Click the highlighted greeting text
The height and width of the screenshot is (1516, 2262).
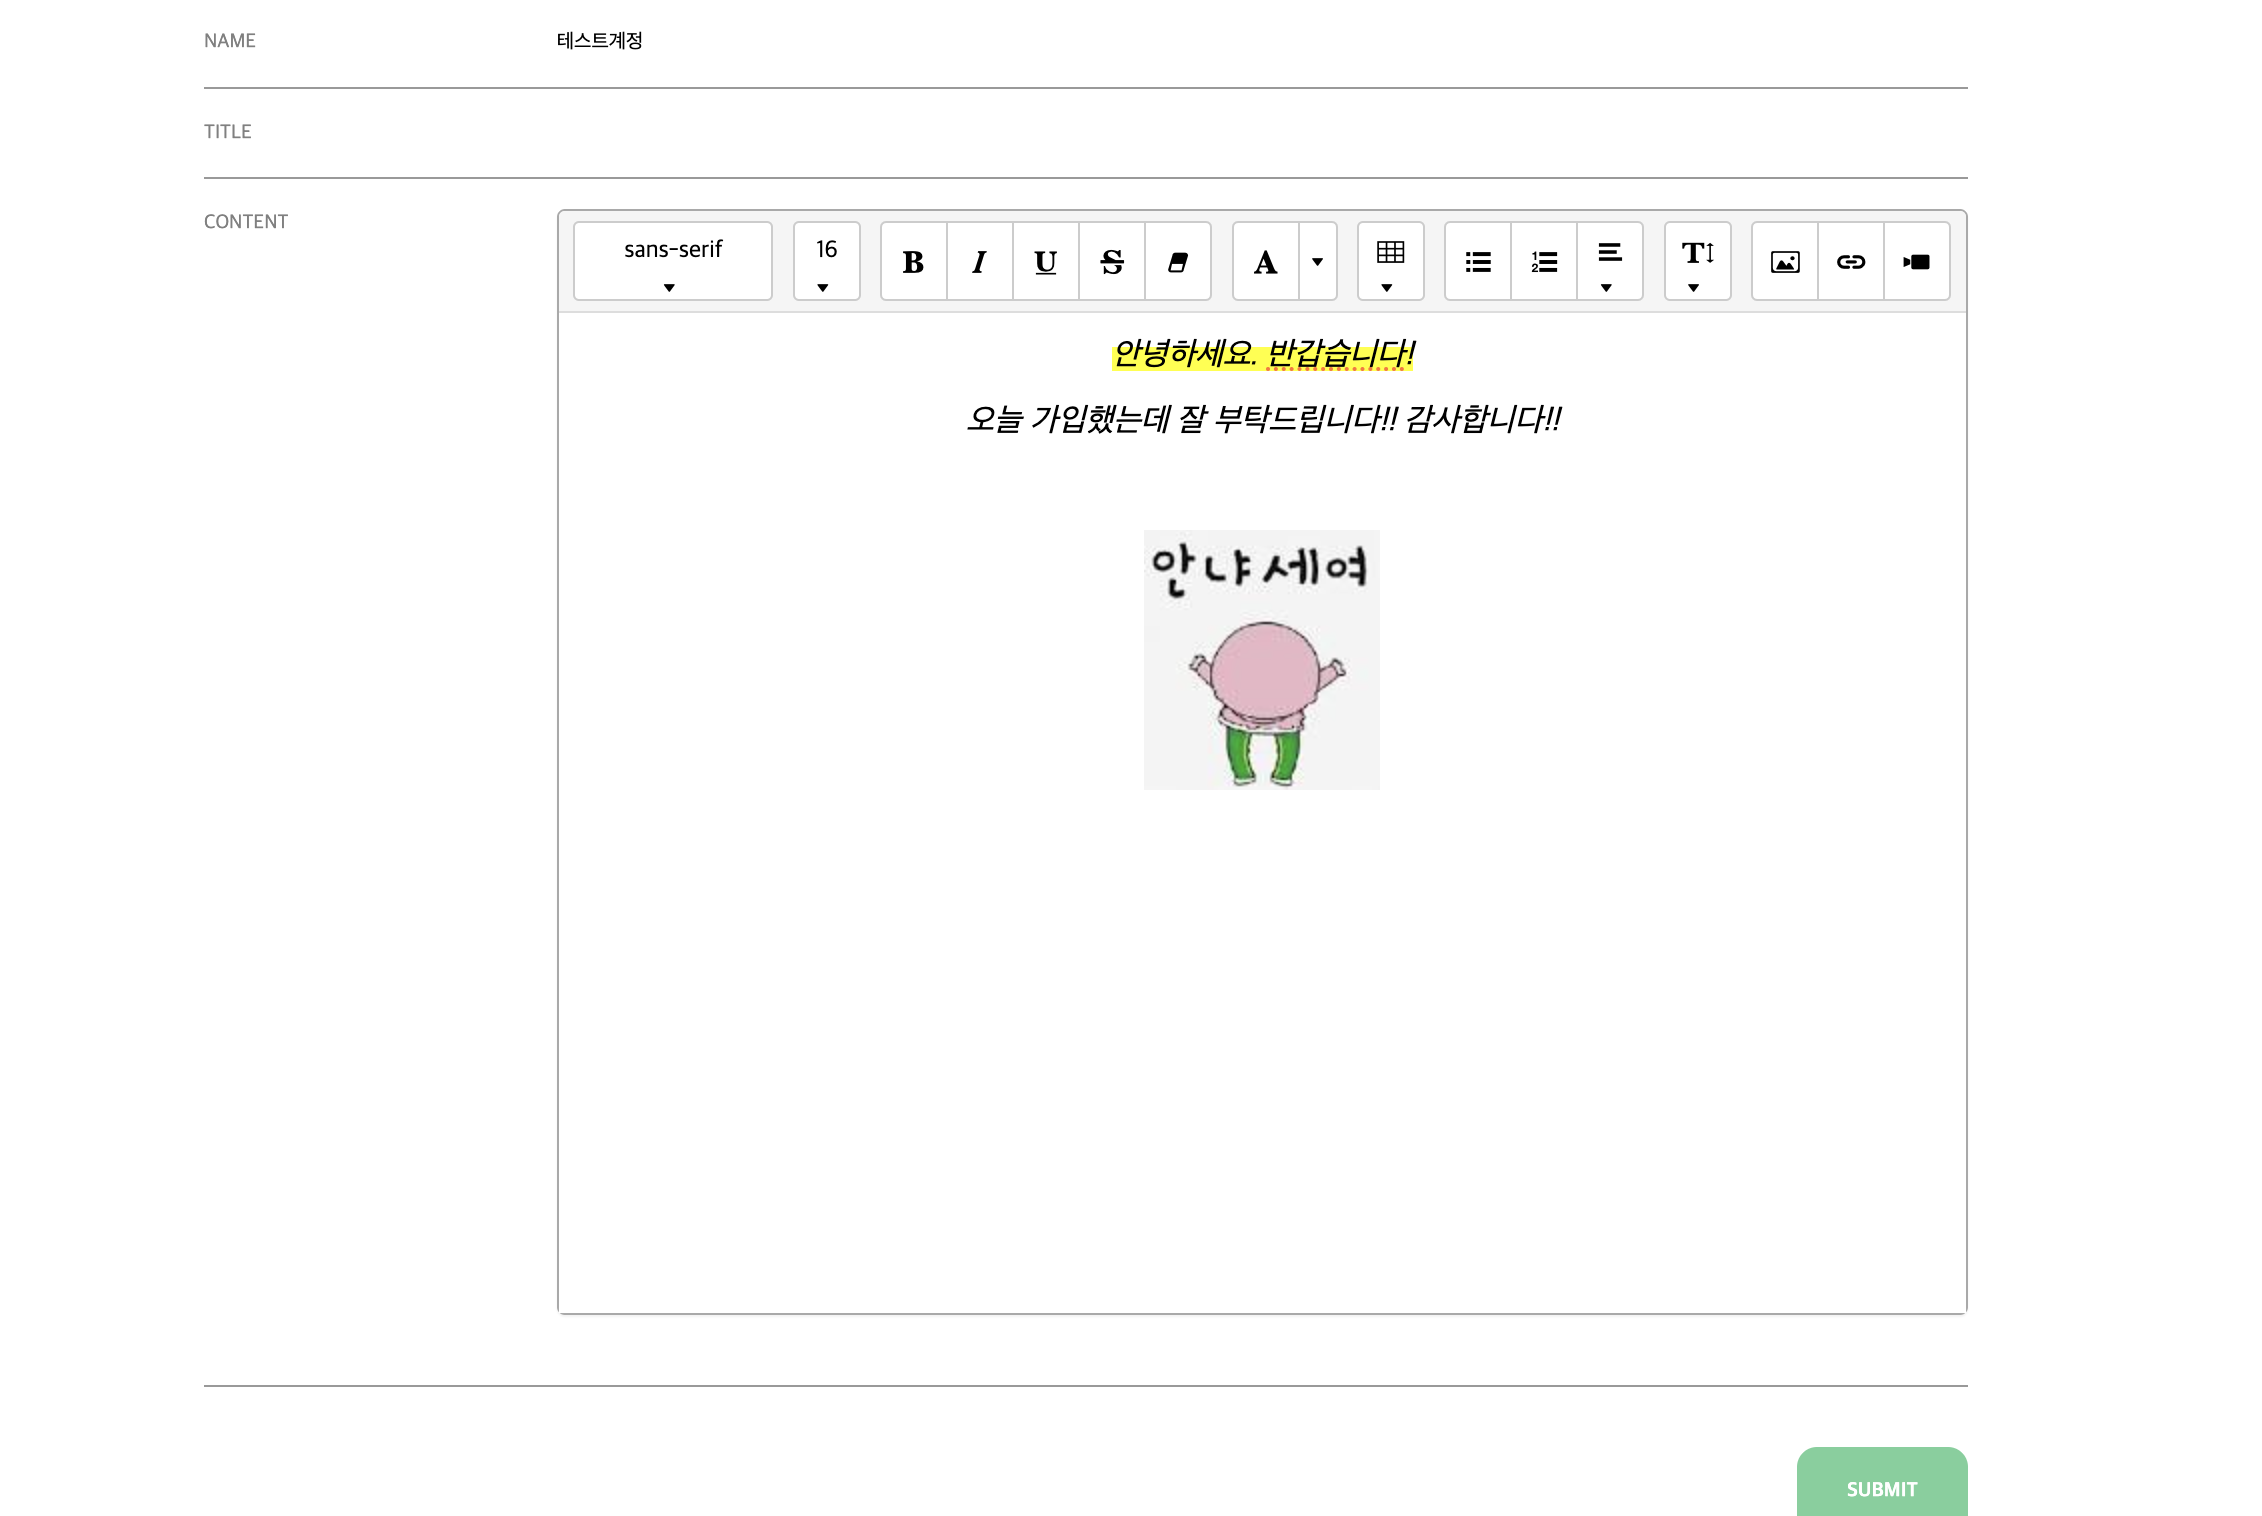point(1263,352)
